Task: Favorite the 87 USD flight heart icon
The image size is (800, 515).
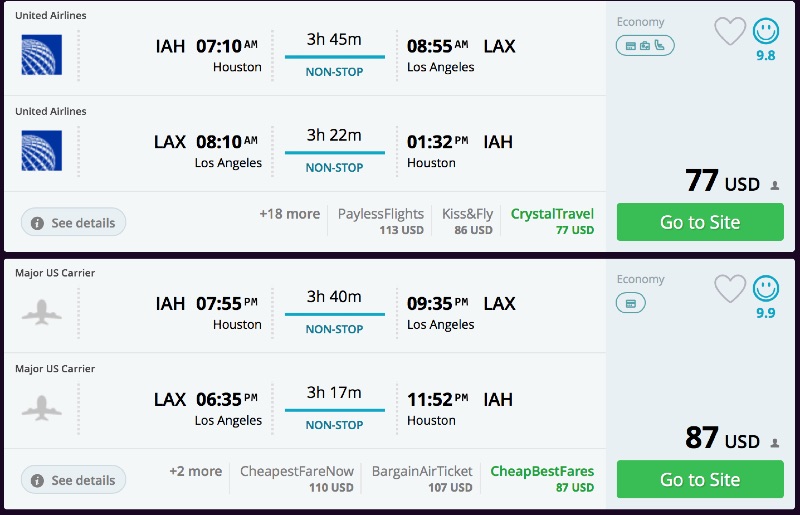Action: pos(730,289)
